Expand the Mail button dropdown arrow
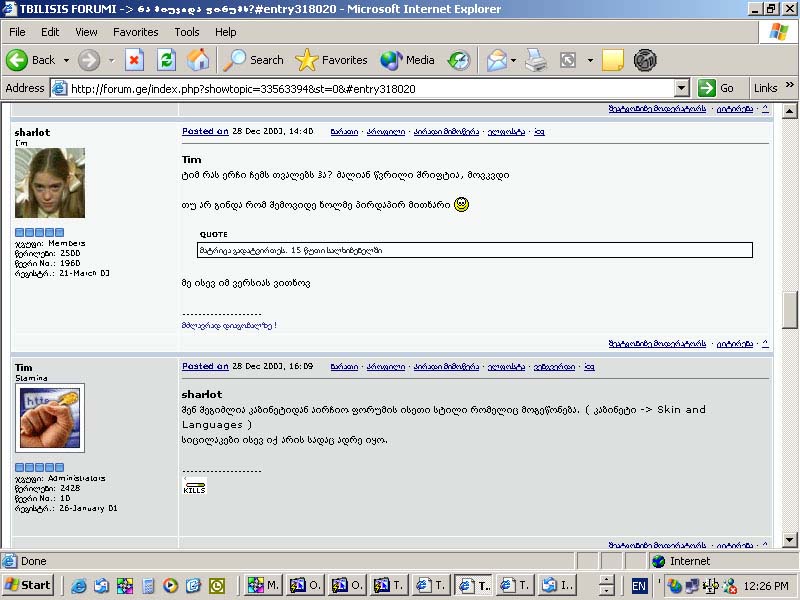800x600 pixels. tap(513, 60)
